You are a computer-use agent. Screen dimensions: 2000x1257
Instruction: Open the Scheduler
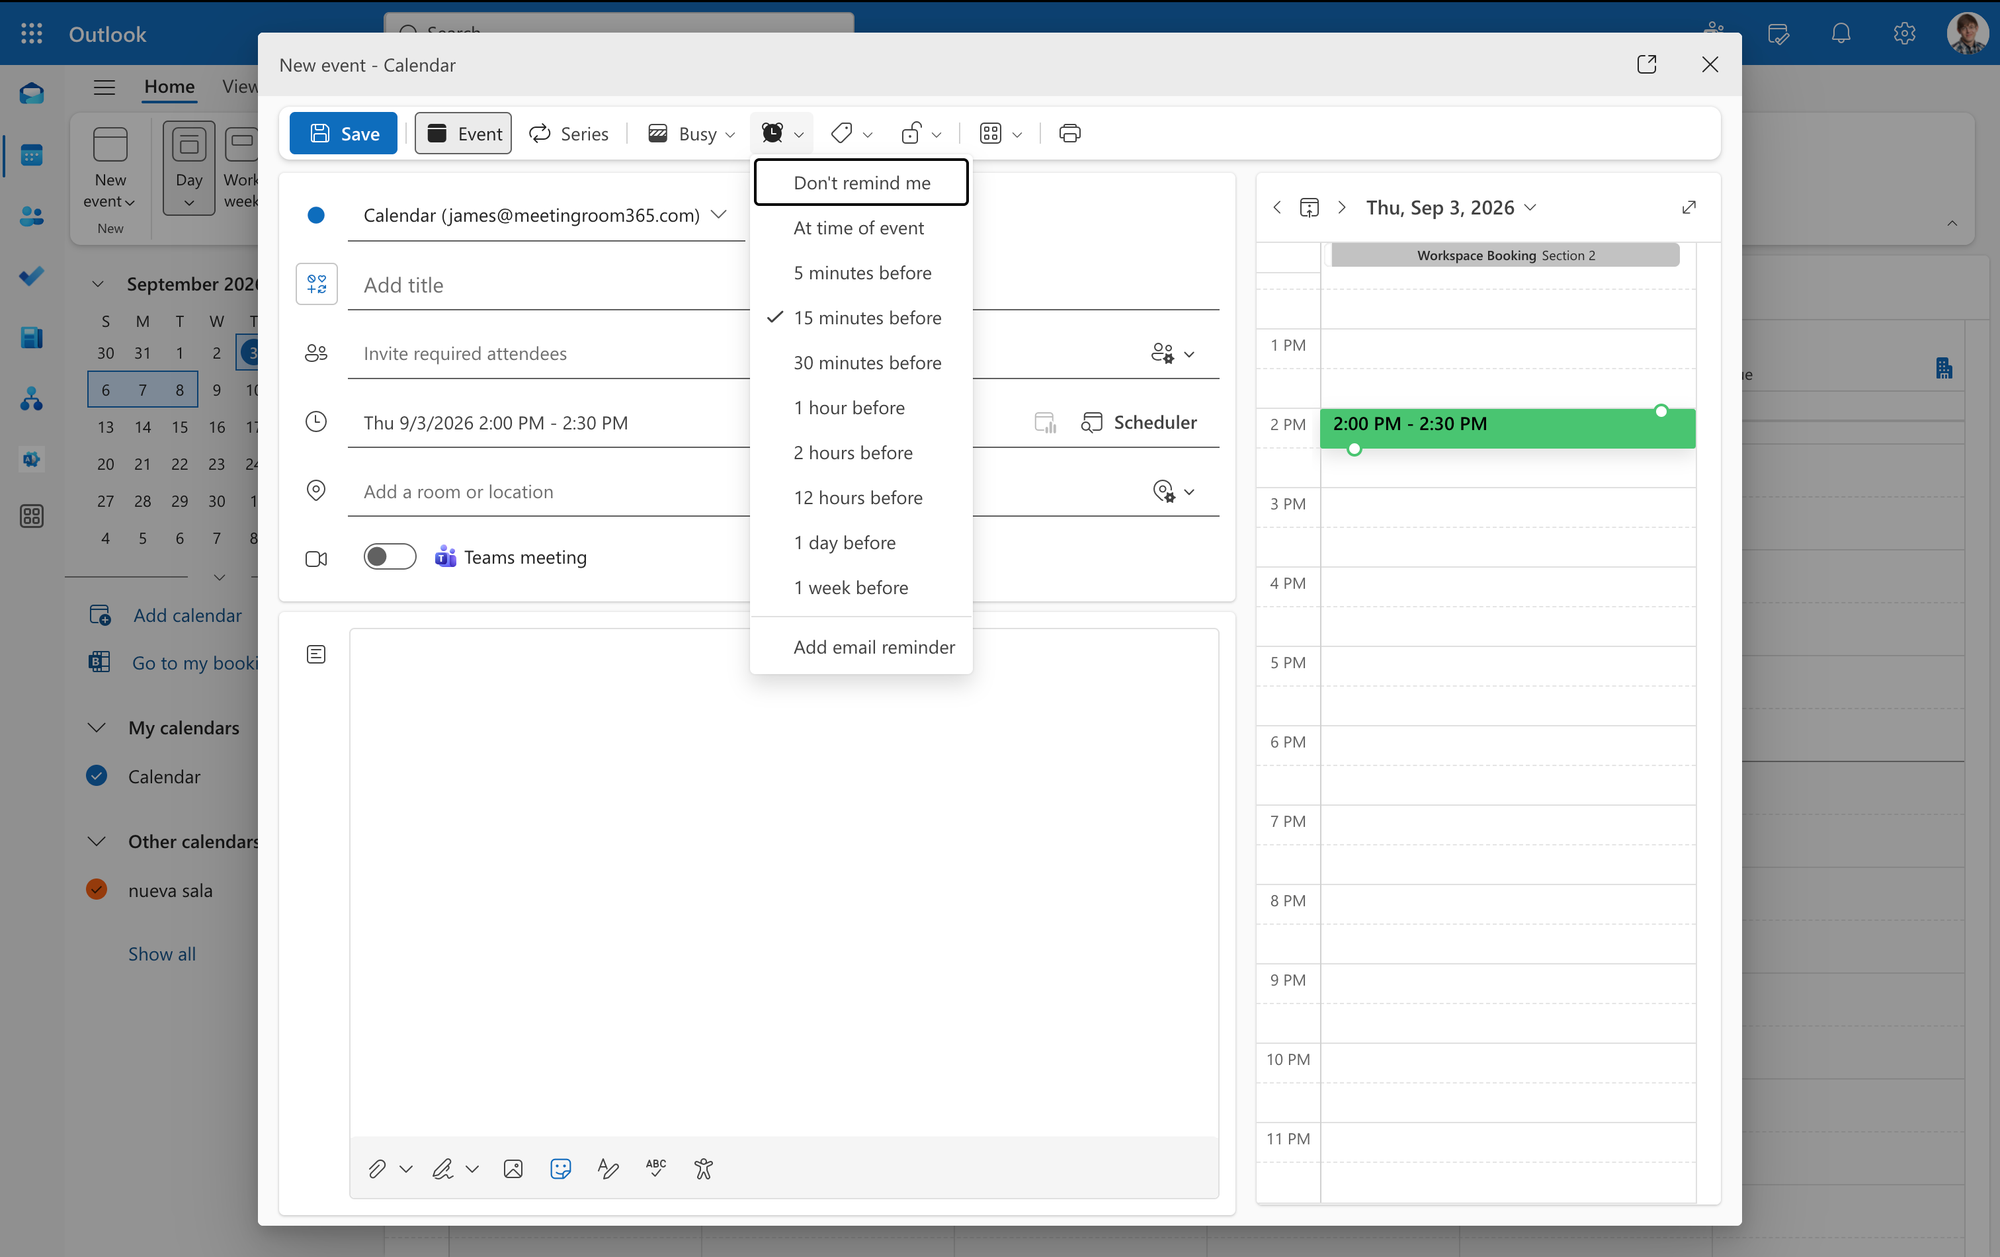coord(1139,423)
